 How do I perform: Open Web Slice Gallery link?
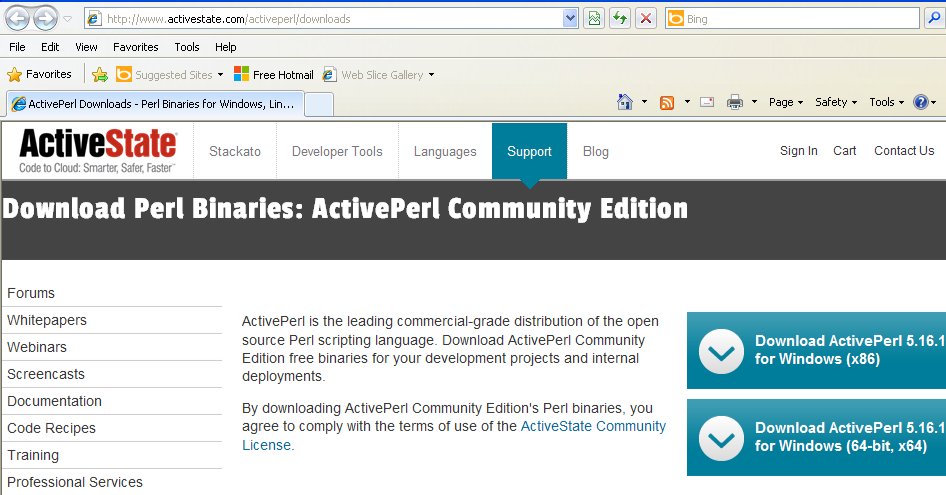point(373,75)
